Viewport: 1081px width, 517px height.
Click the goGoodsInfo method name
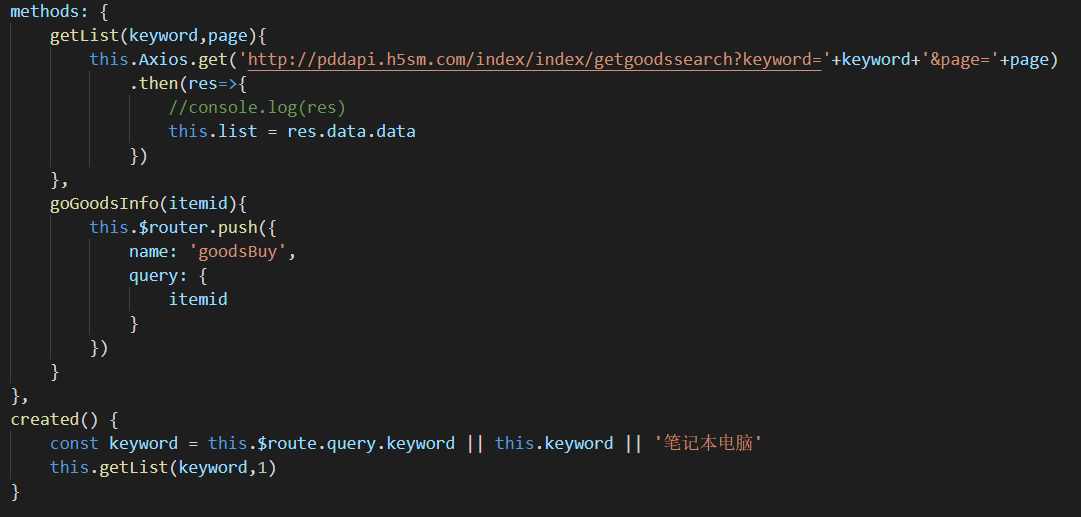(x=108, y=204)
